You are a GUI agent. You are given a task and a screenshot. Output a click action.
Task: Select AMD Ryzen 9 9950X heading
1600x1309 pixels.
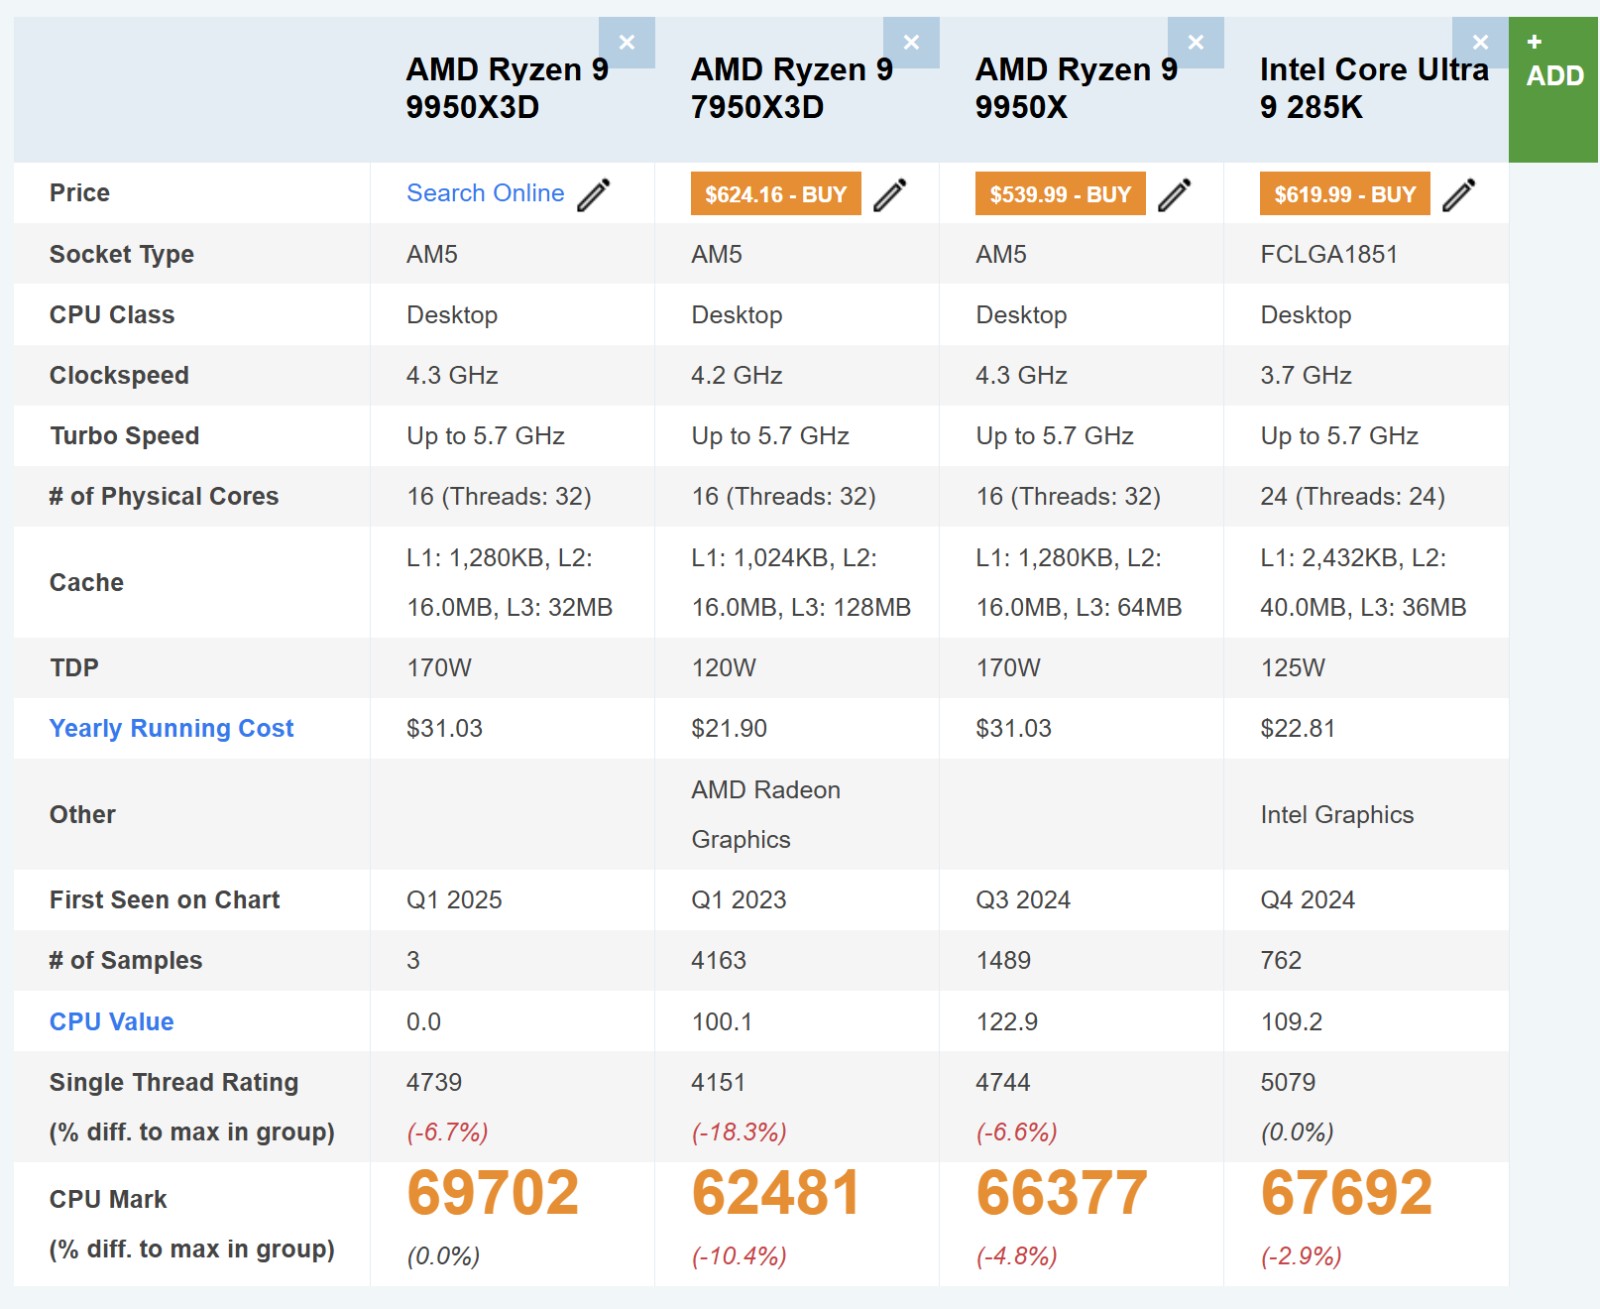[x=1076, y=88]
